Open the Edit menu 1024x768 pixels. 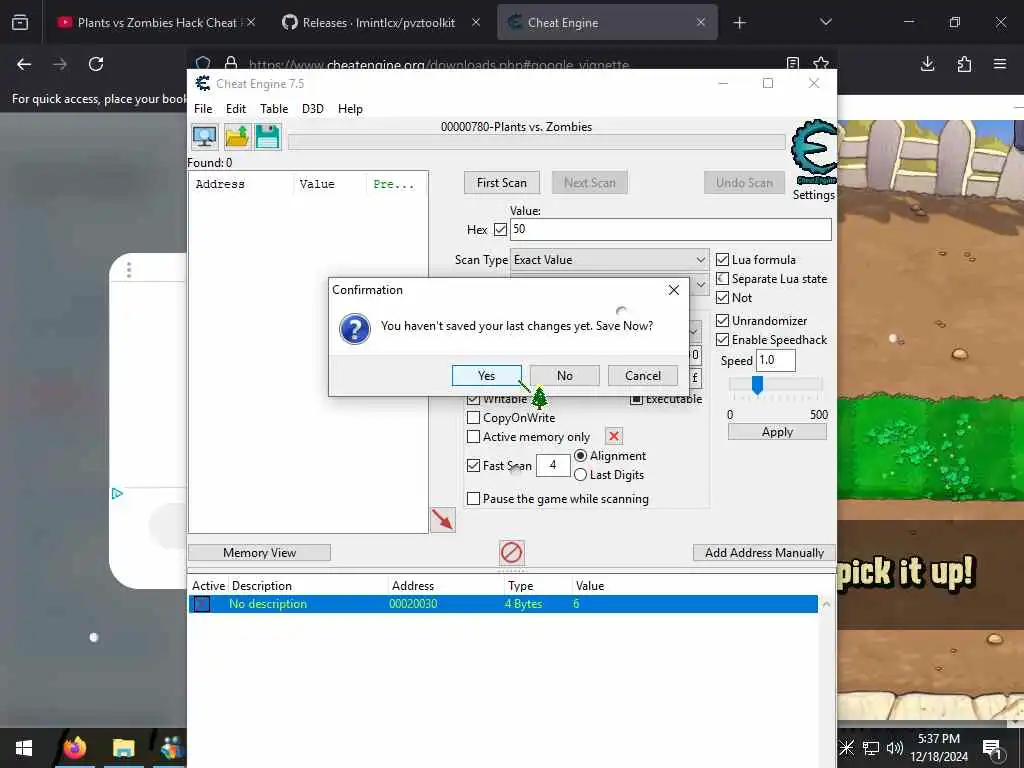236,108
